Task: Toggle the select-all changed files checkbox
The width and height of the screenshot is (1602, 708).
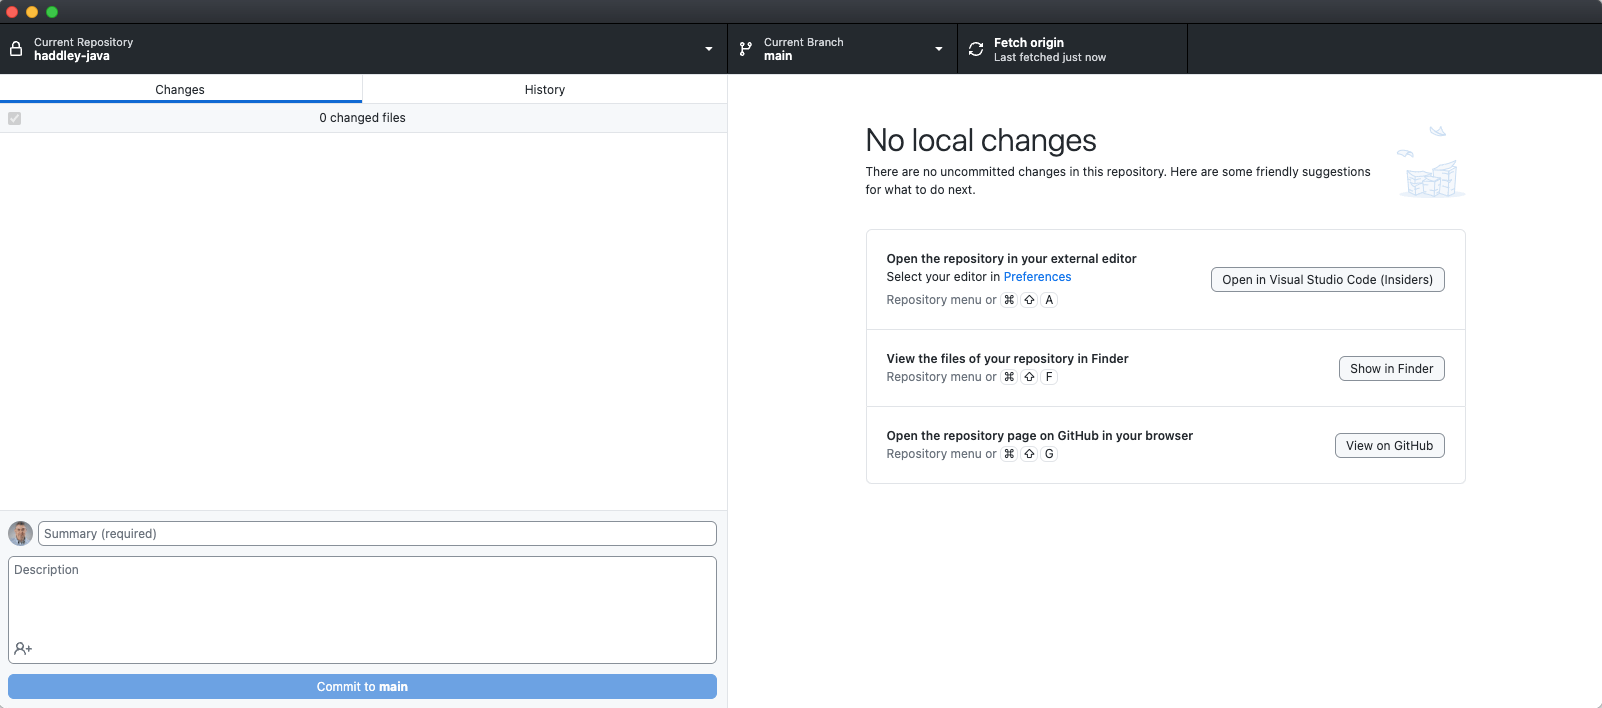Action: tap(15, 118)
